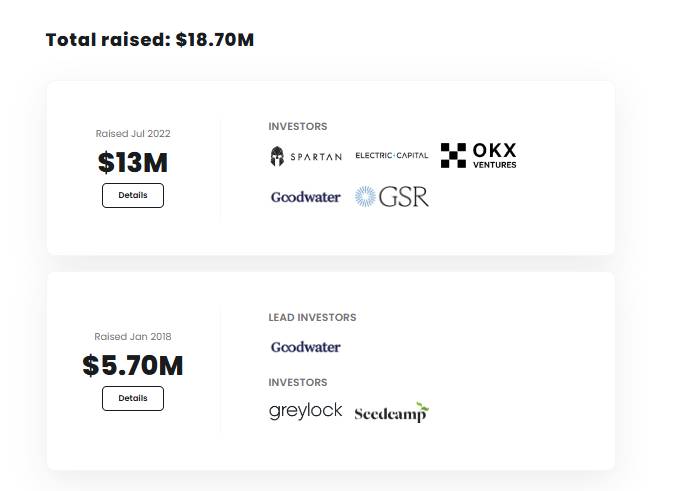Click the LEAD INVESTORS heading
Viewport: 681px width, 491px height.
[312, 317]
